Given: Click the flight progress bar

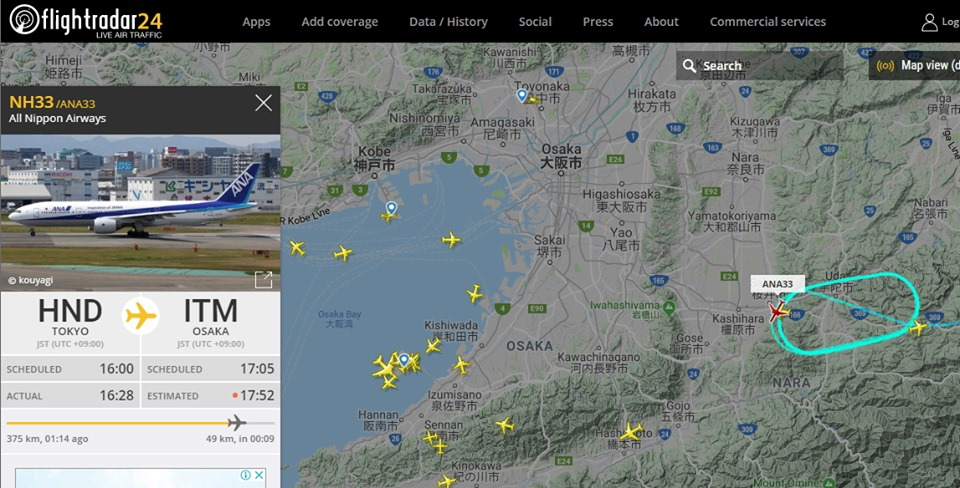Looking at the screenshot, I should [x=140, y=422].
